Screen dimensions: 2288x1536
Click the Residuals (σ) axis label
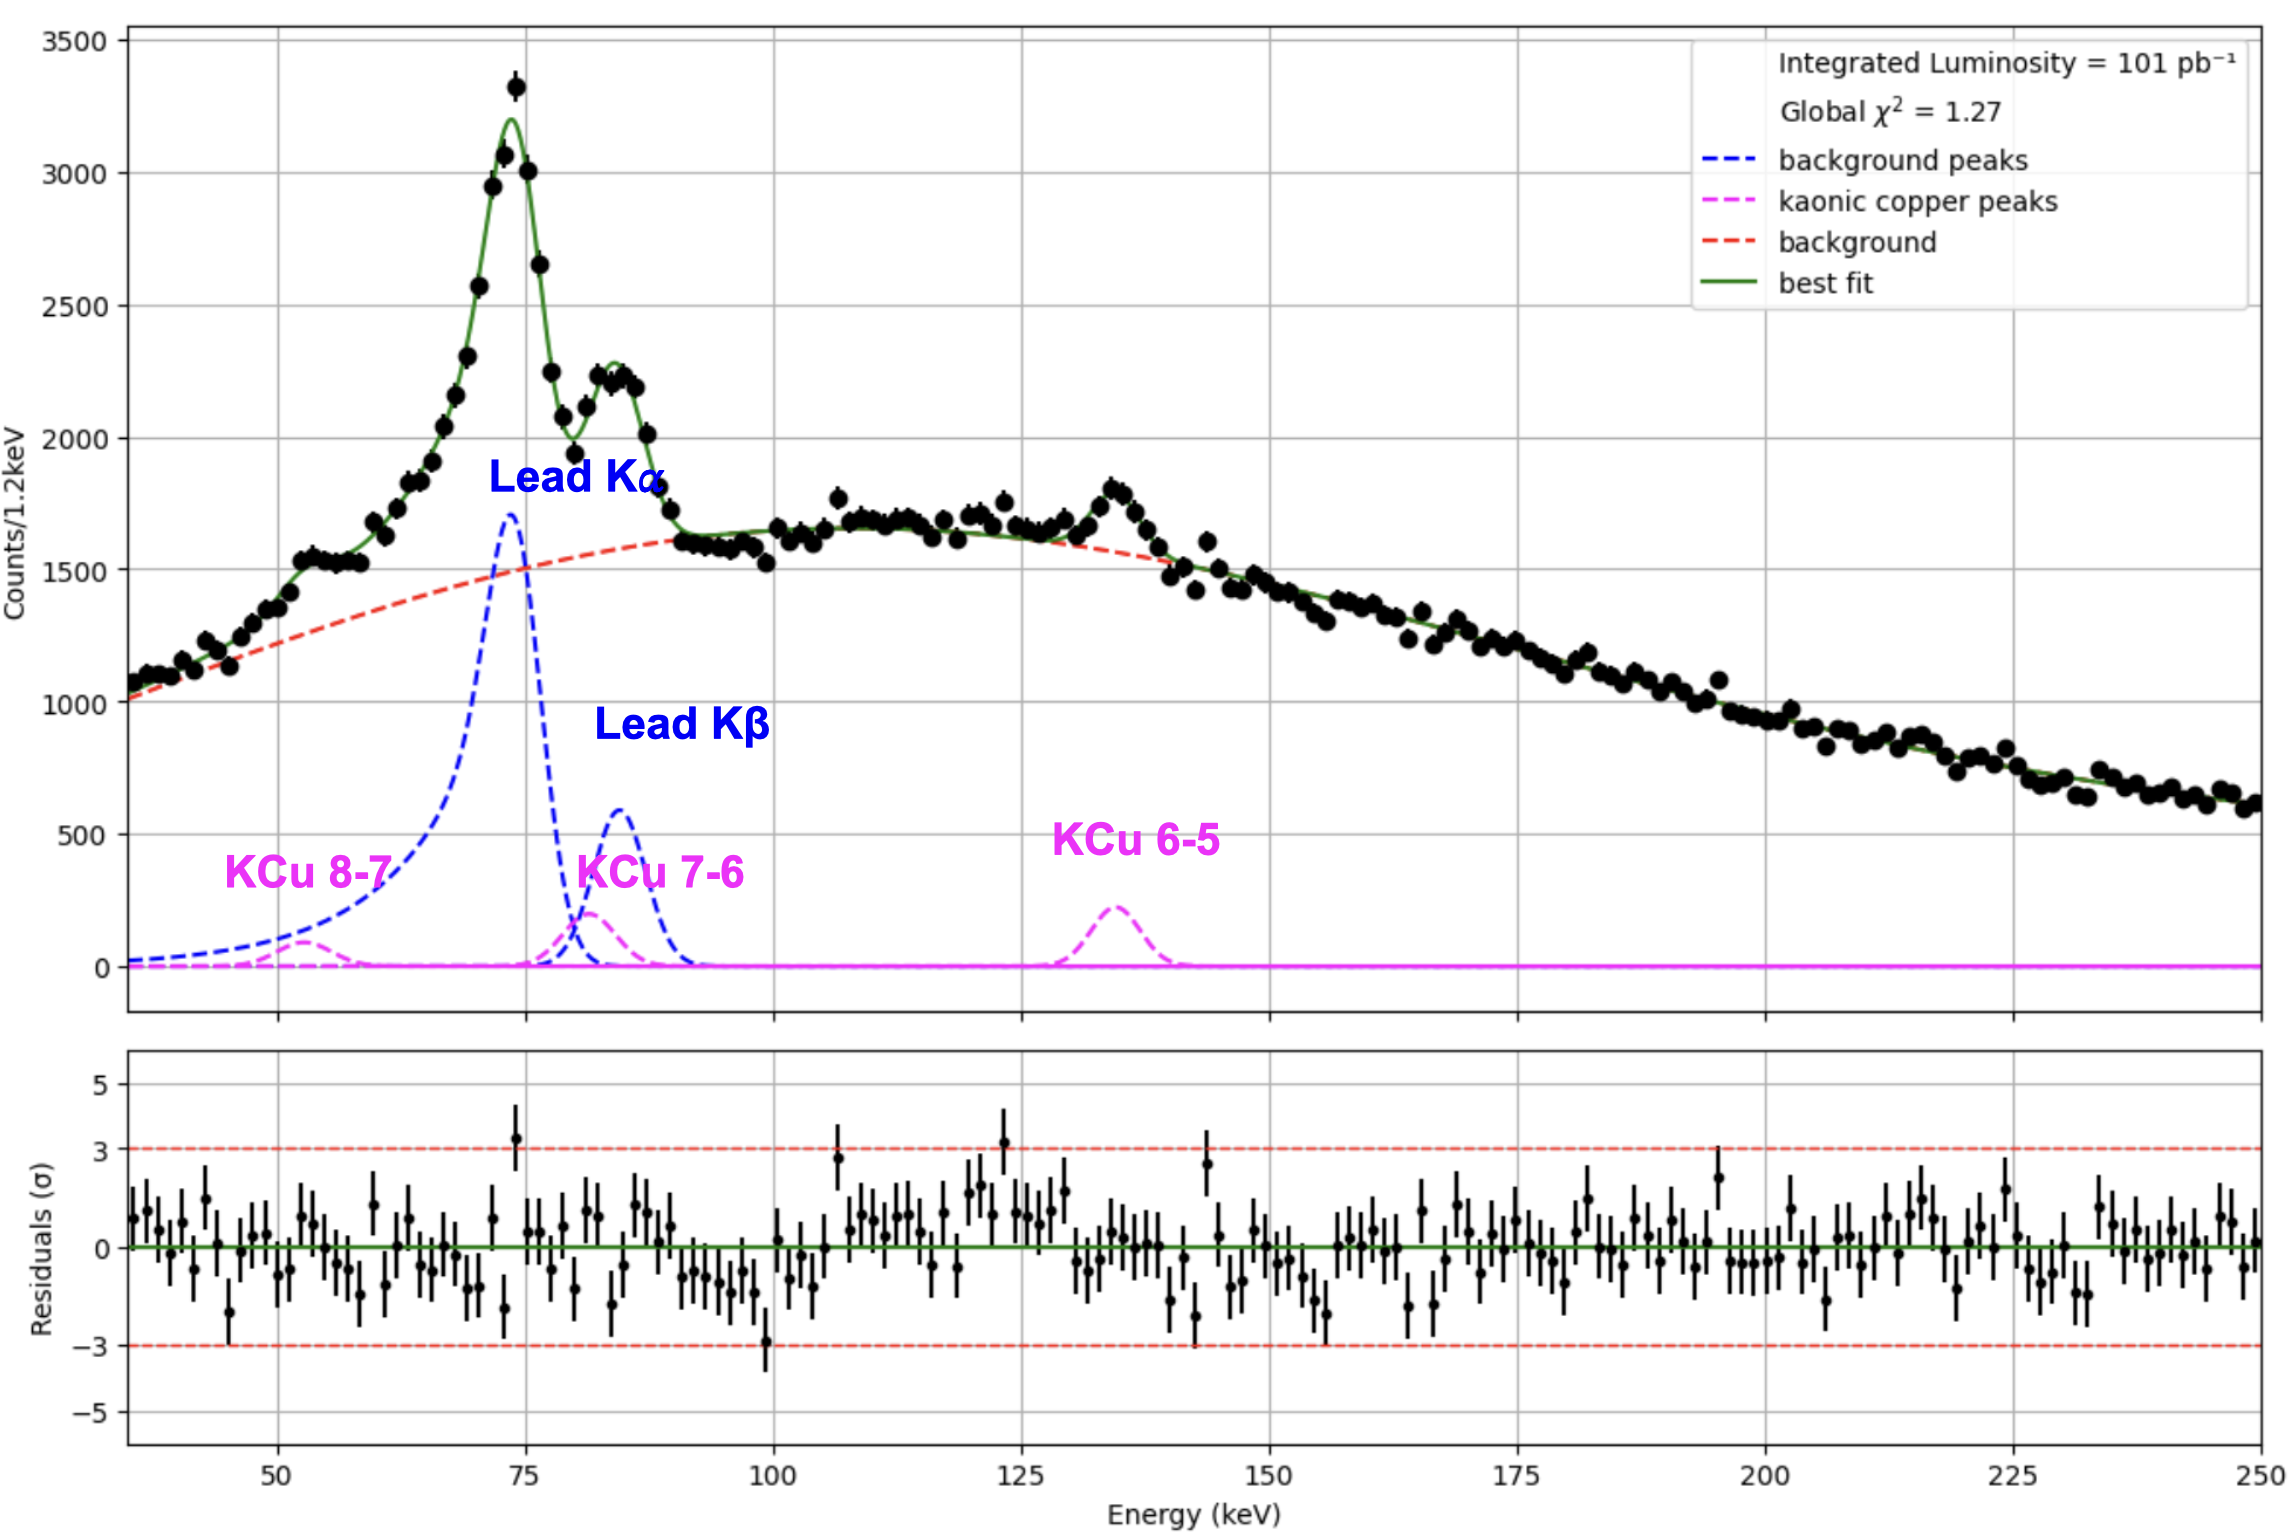41,1249
